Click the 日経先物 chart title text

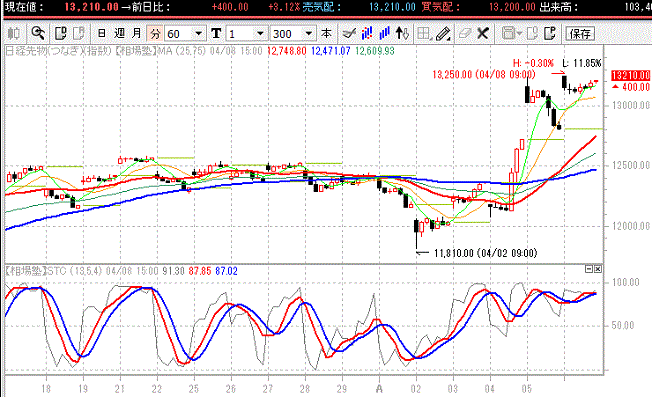pos(59,51)
